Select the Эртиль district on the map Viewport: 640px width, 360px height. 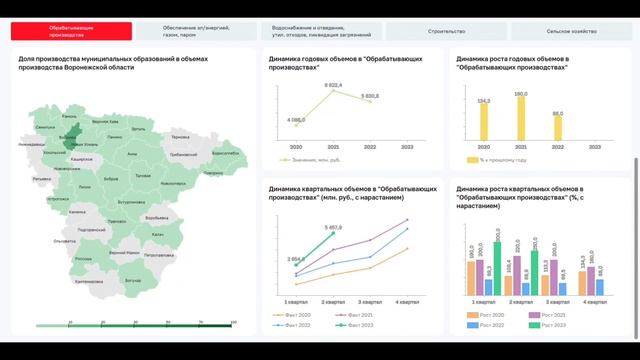(138, 129)
